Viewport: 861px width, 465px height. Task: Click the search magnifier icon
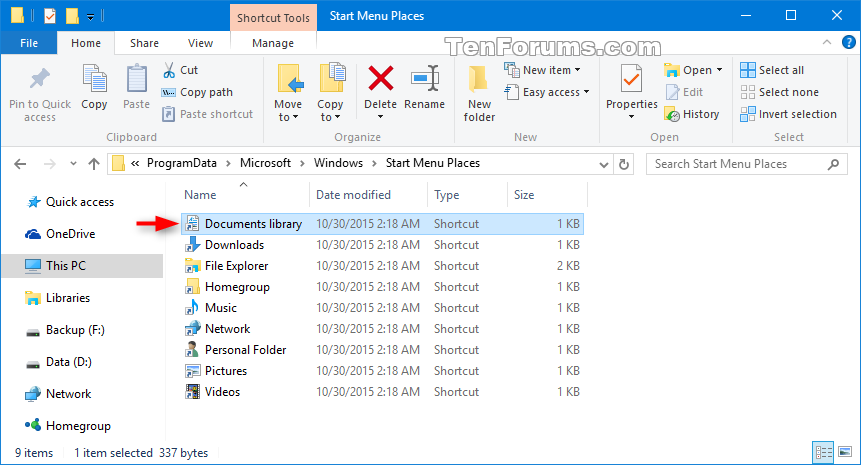834,164
